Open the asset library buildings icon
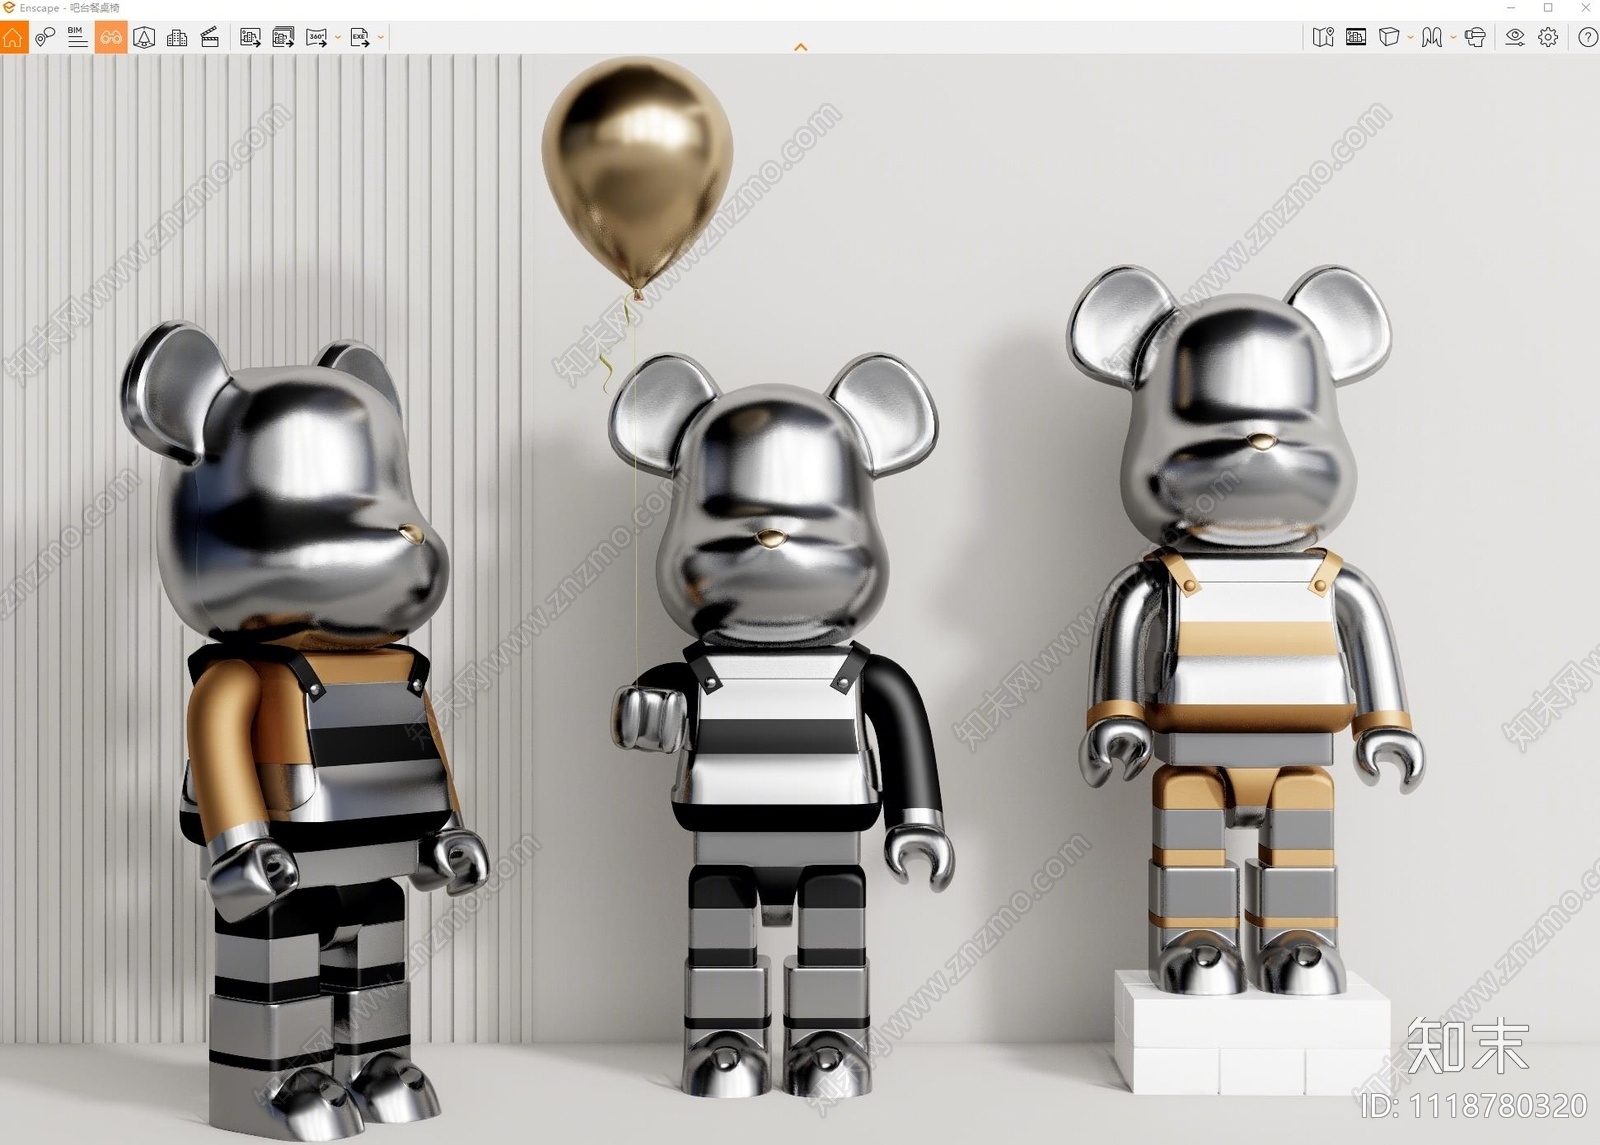 click(x=177, y=38)
